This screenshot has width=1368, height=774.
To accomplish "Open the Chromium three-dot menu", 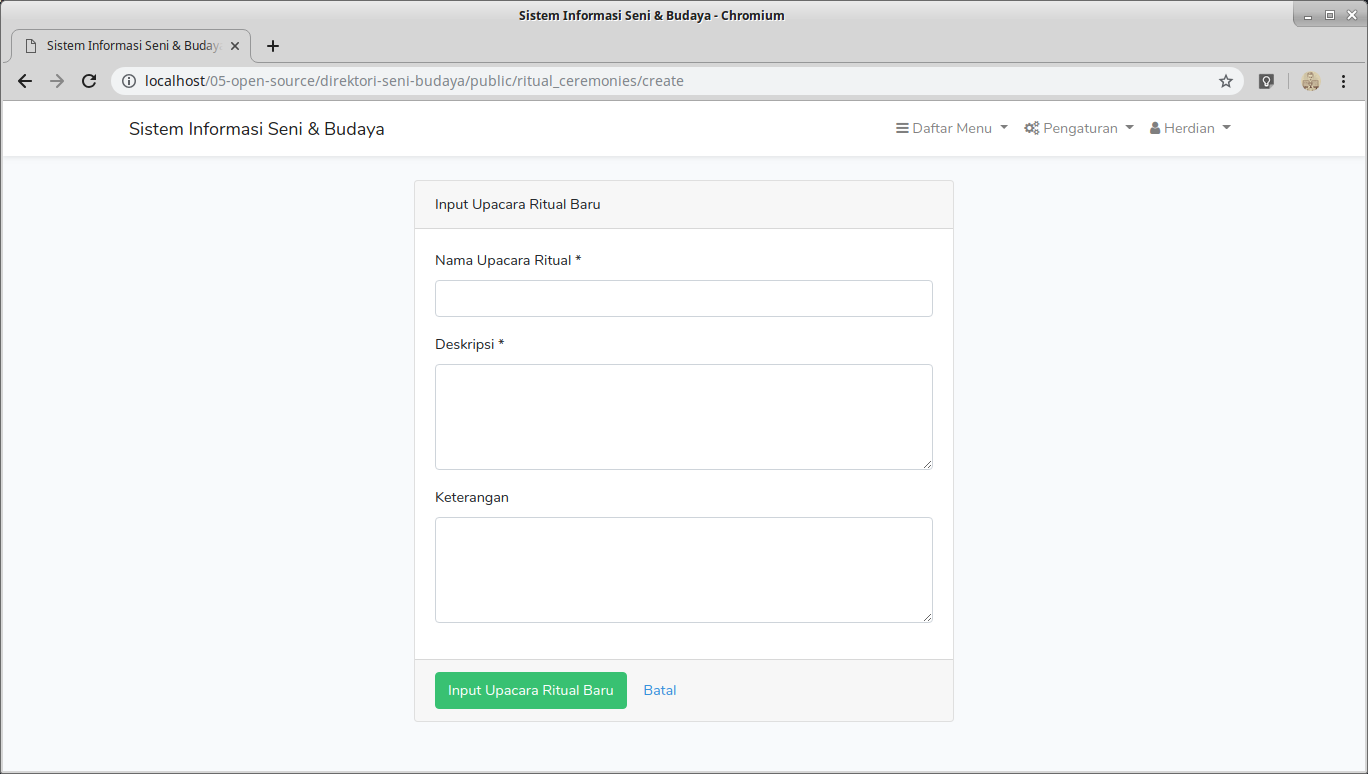I will click(1343, 81).
